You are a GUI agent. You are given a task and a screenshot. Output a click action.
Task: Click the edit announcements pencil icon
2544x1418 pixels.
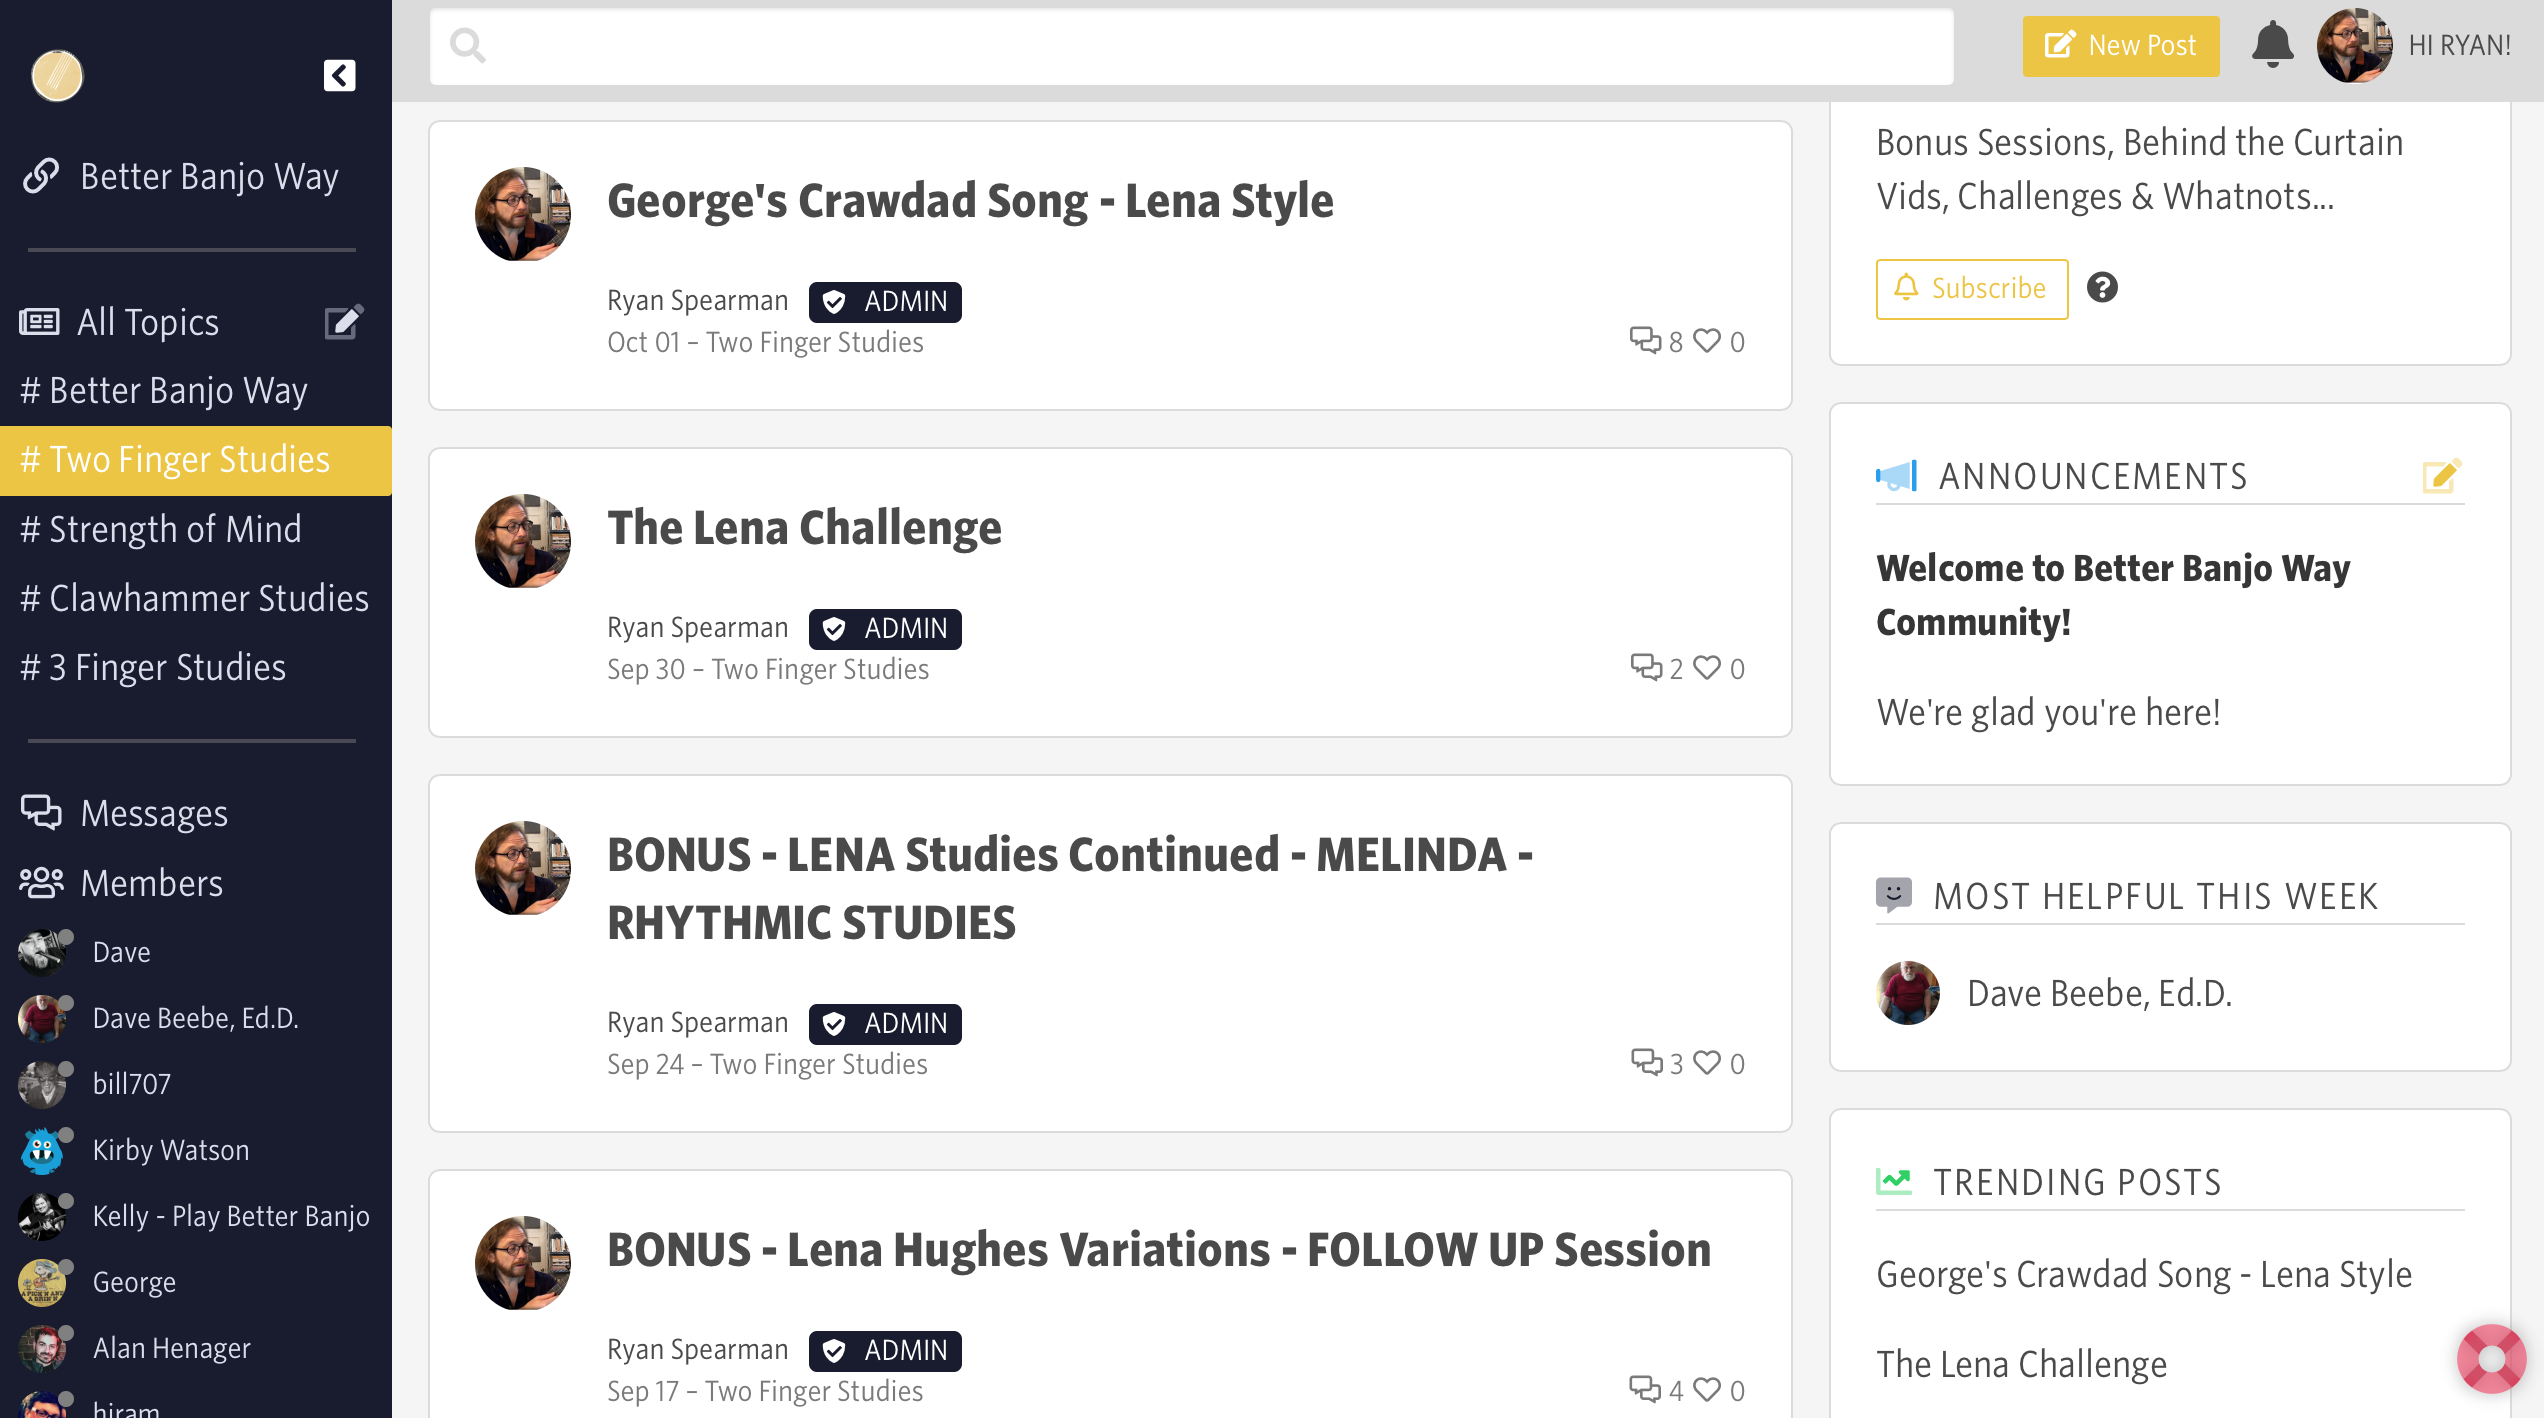click(2440, 476)
